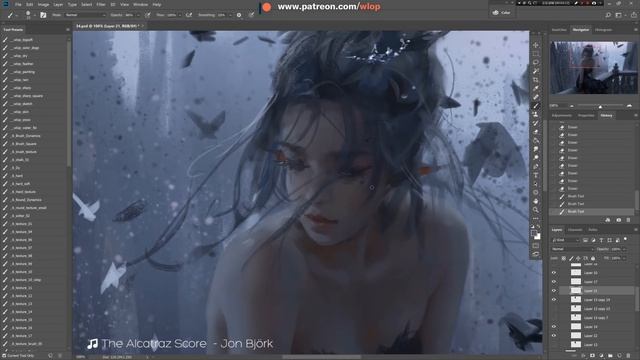Image resolution: width=640 pixels, height=360 pixels.
Task: Select the Type tool
Action: click(536, 175)
